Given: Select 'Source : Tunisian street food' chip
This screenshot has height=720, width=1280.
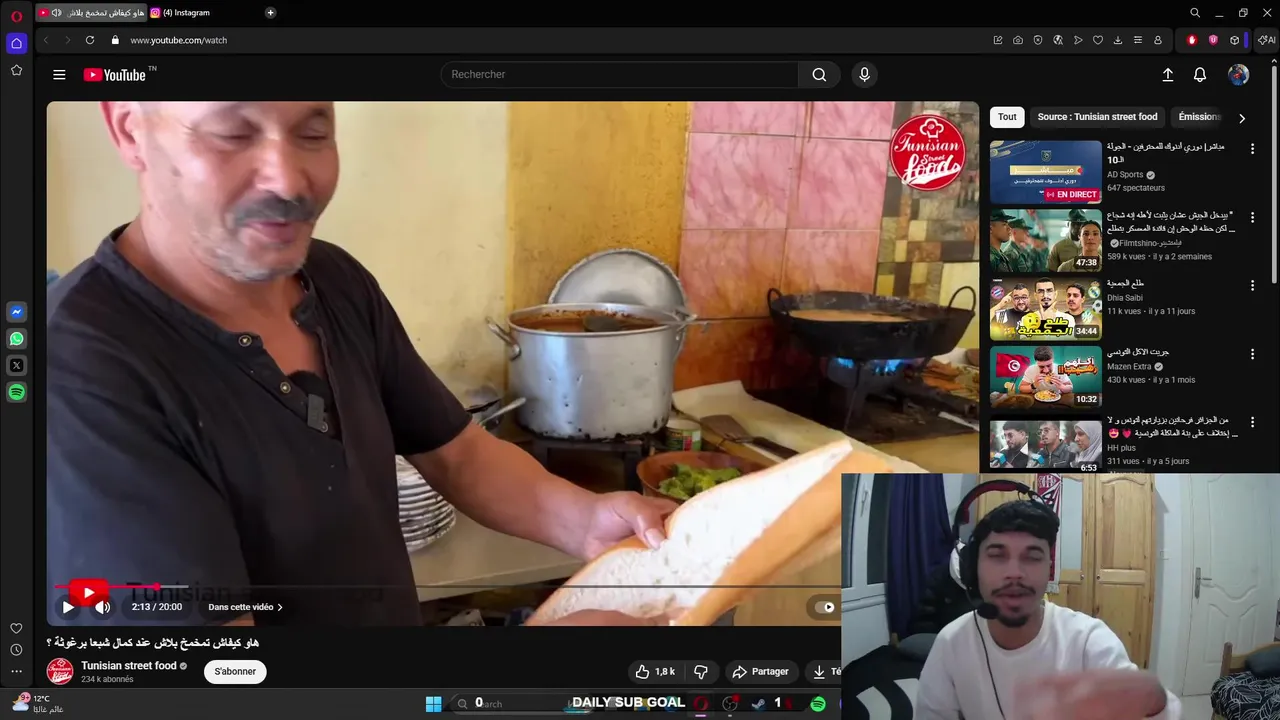Looking at the screenshot, I should pos(1097,117).
